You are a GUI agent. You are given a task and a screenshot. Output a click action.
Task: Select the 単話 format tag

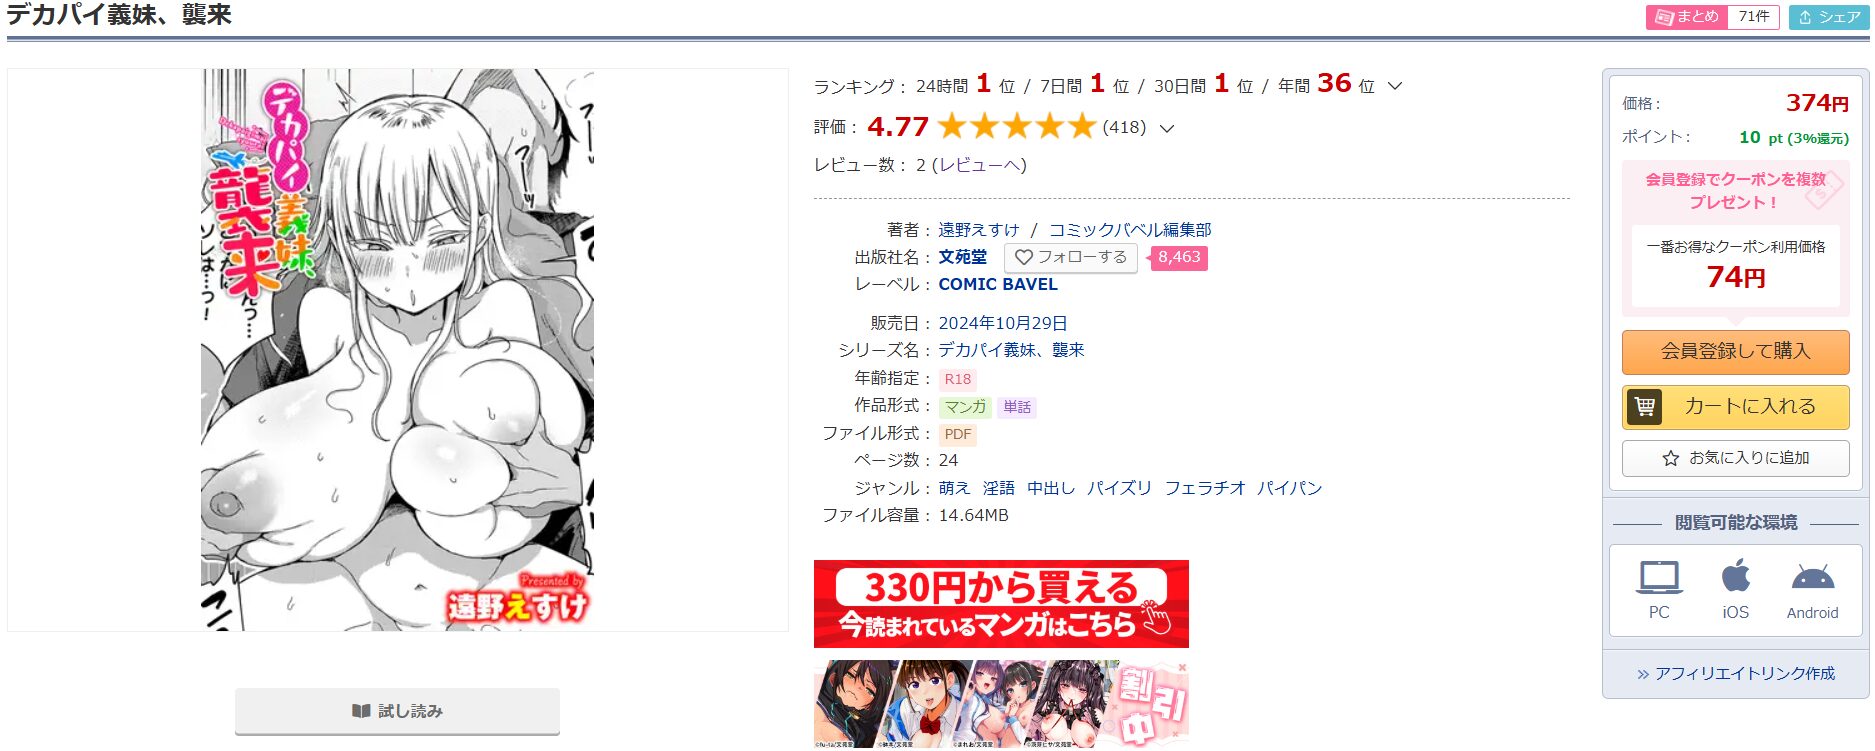(1017, 407)
